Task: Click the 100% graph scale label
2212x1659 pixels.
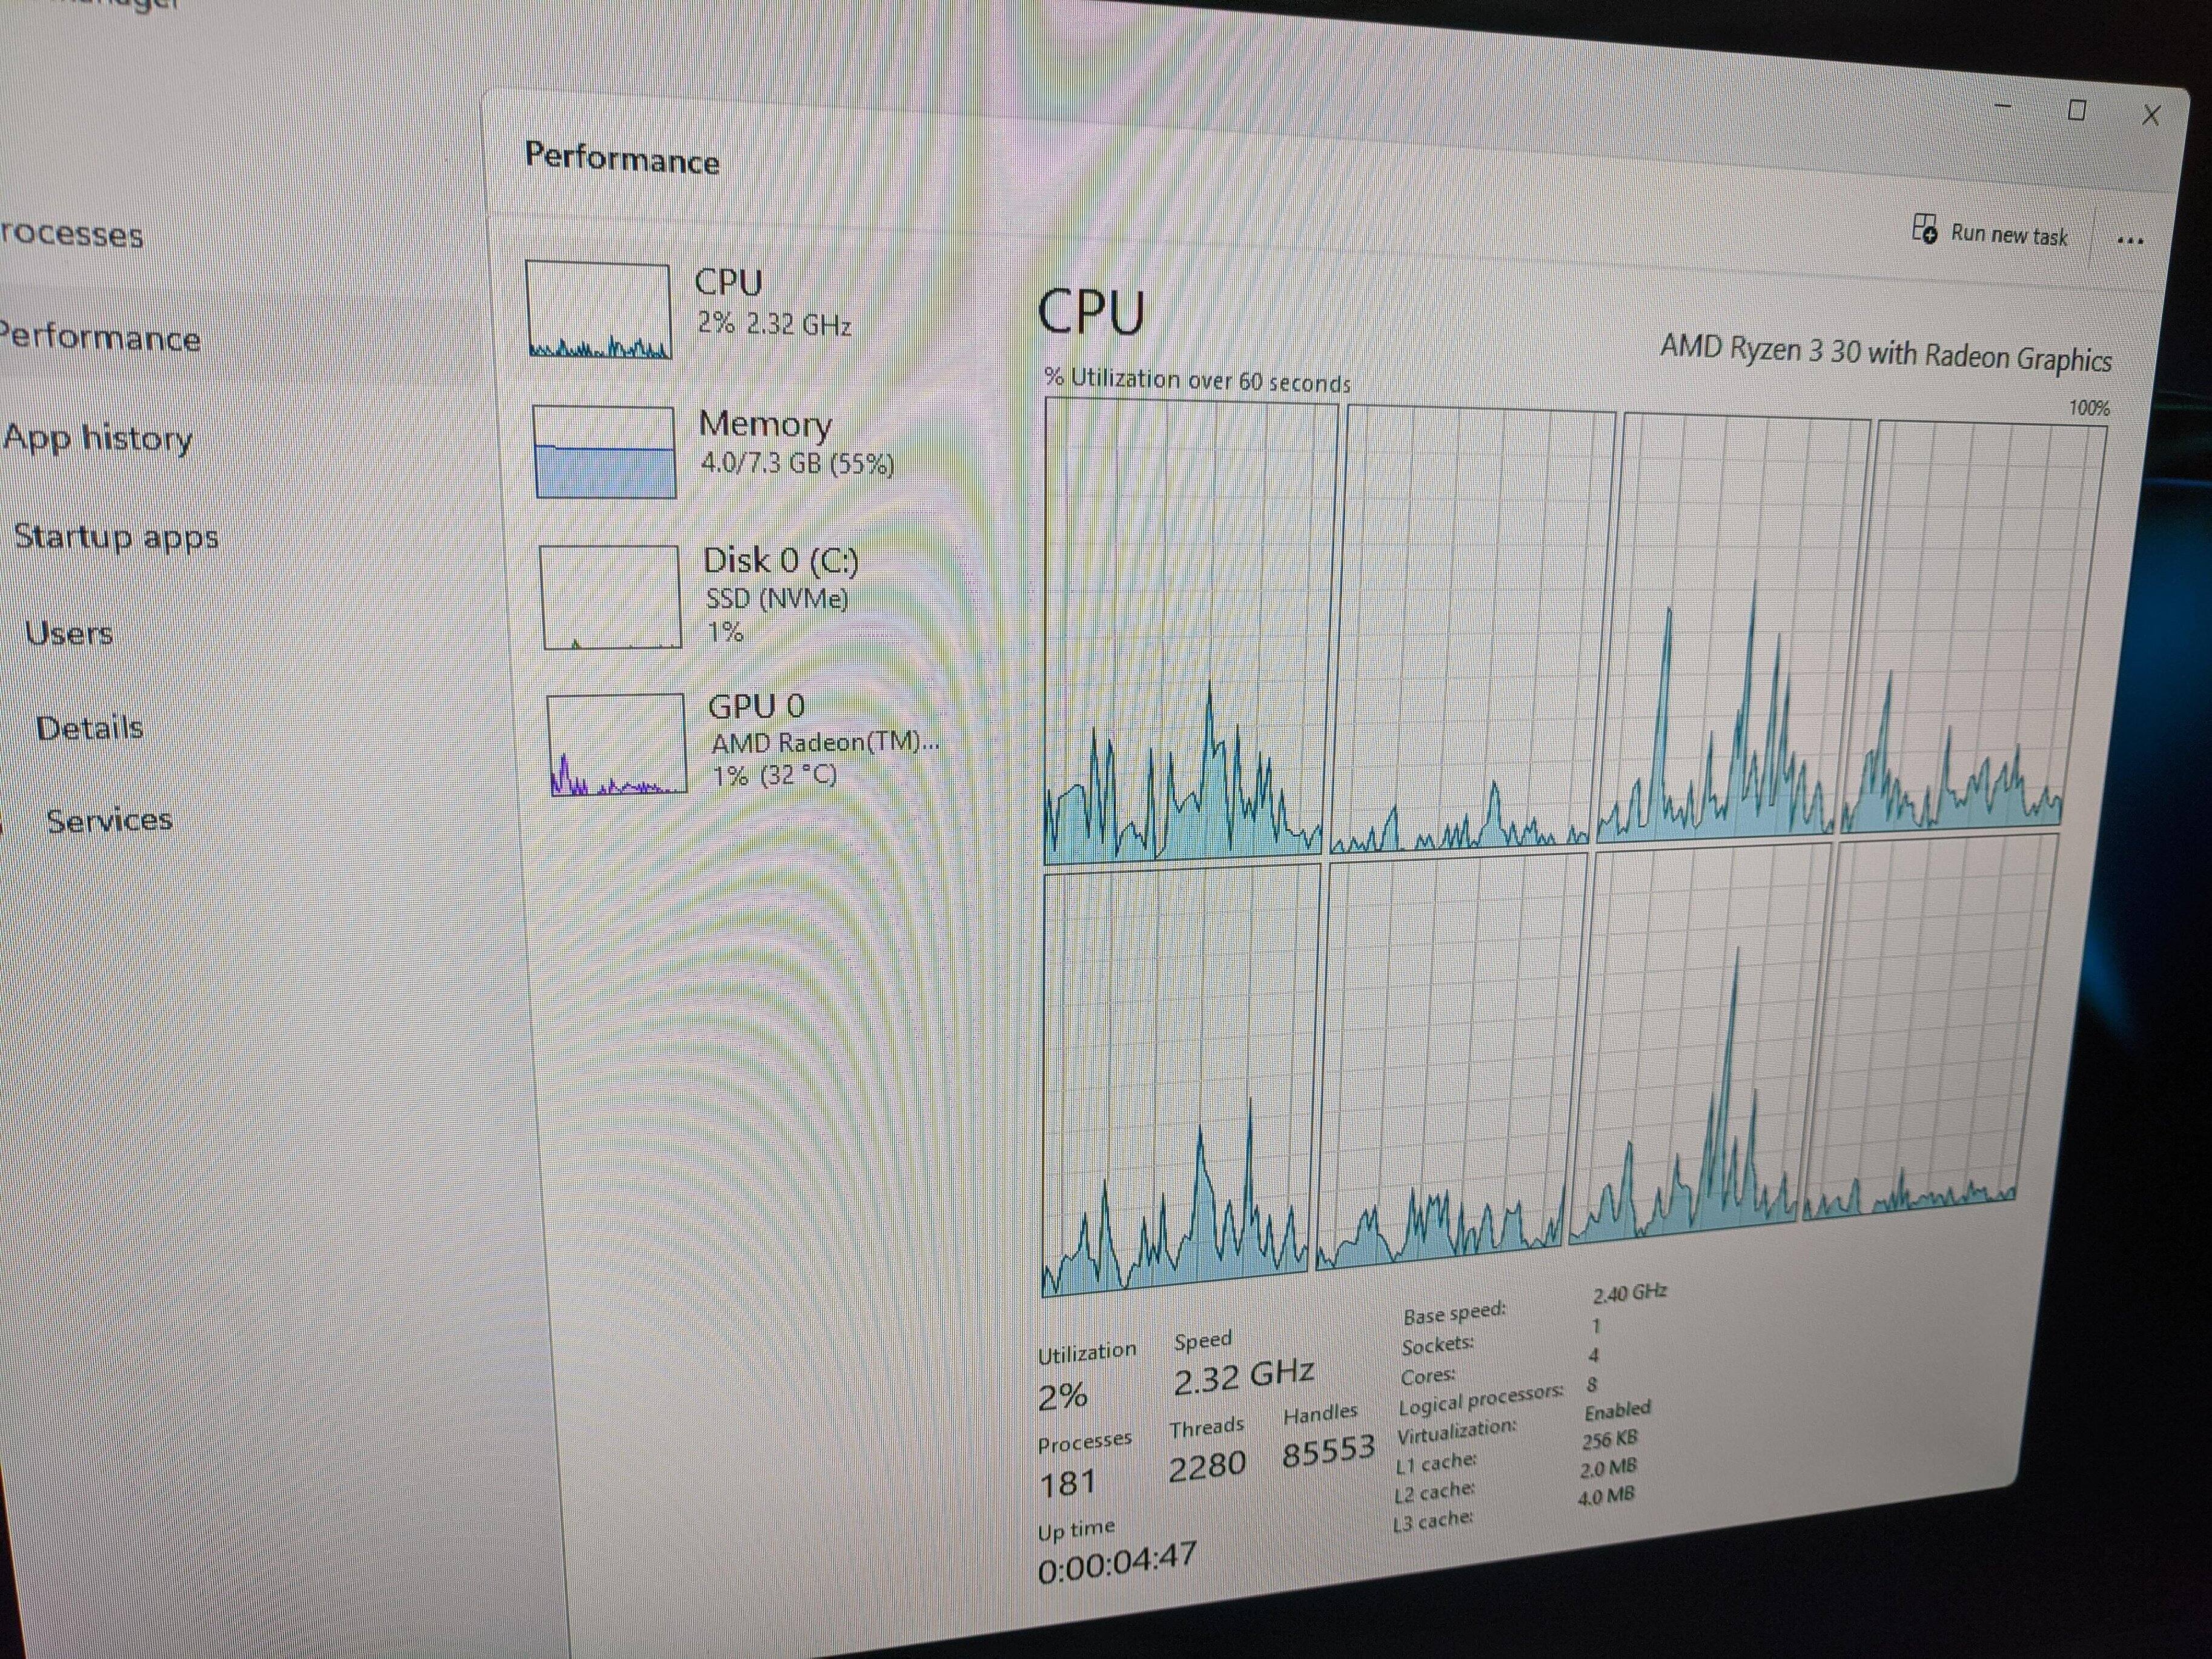Action: click(2089, 408)
